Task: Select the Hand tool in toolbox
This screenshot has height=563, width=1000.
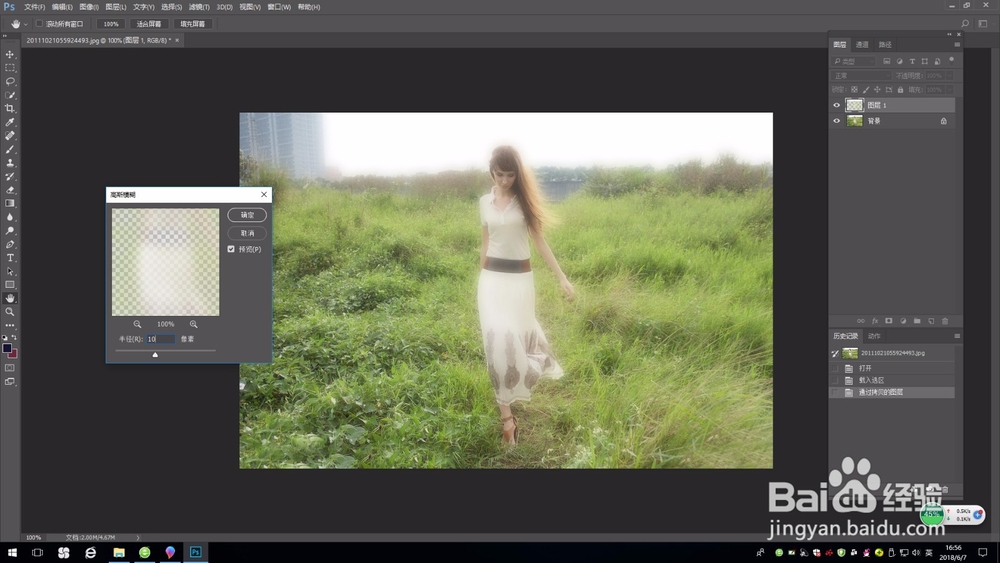Action: point(10,298)
